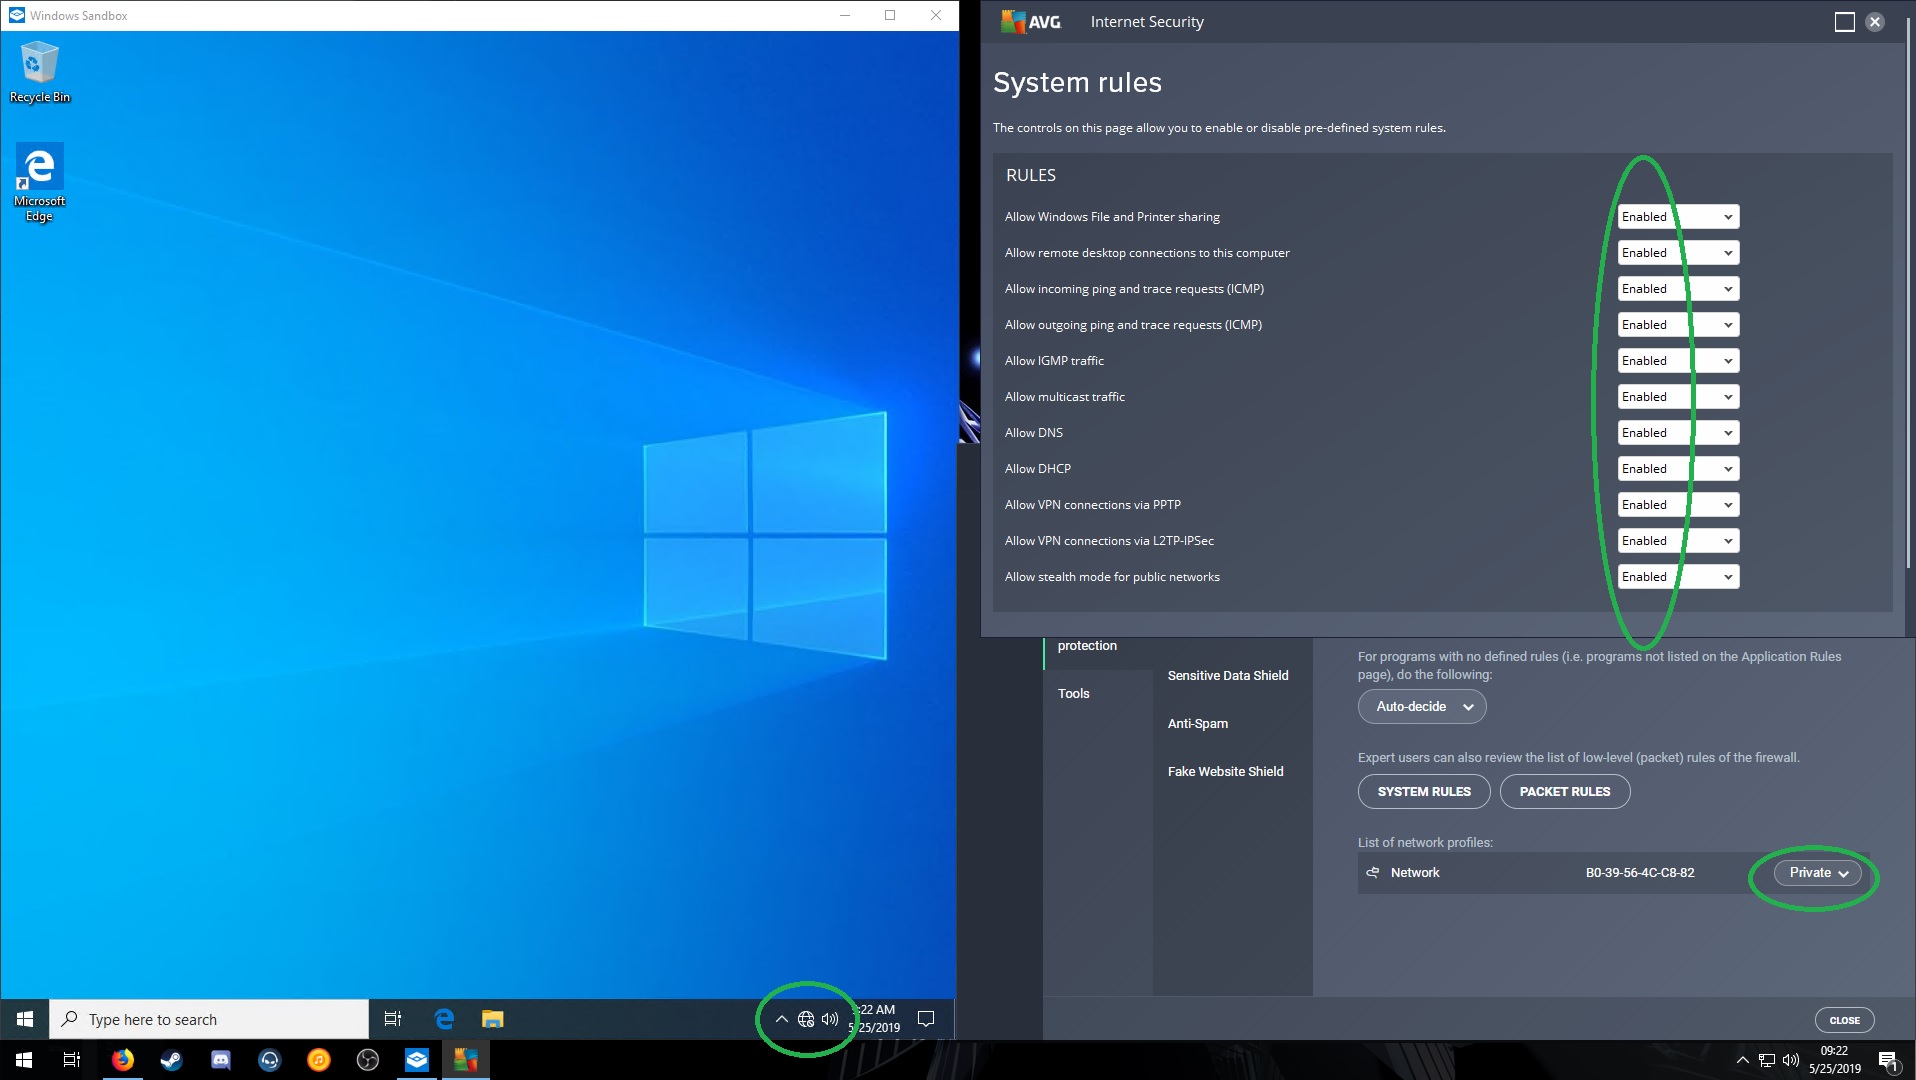Image resolution: width=1916 pixels, height=1080 pixels.
Task: Open Discord from the taskbar
Action: pos(221,1060)
